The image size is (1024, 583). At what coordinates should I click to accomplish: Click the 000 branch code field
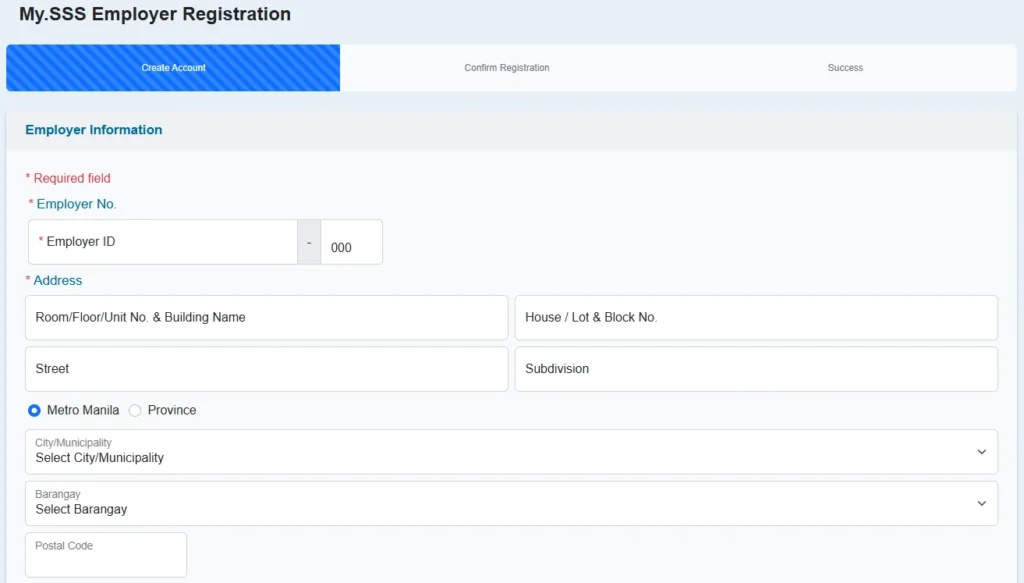point(351,242)
